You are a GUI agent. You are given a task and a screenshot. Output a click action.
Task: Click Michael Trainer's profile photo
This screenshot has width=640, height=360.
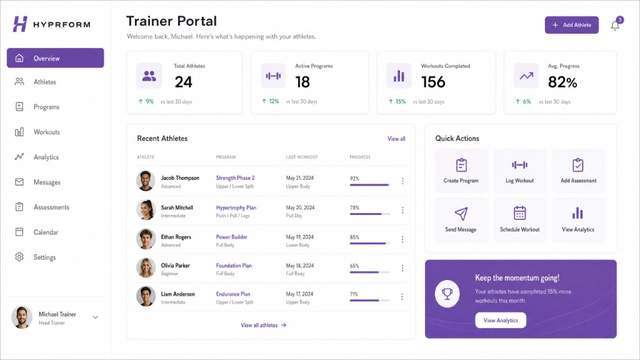tap(22, 317)
